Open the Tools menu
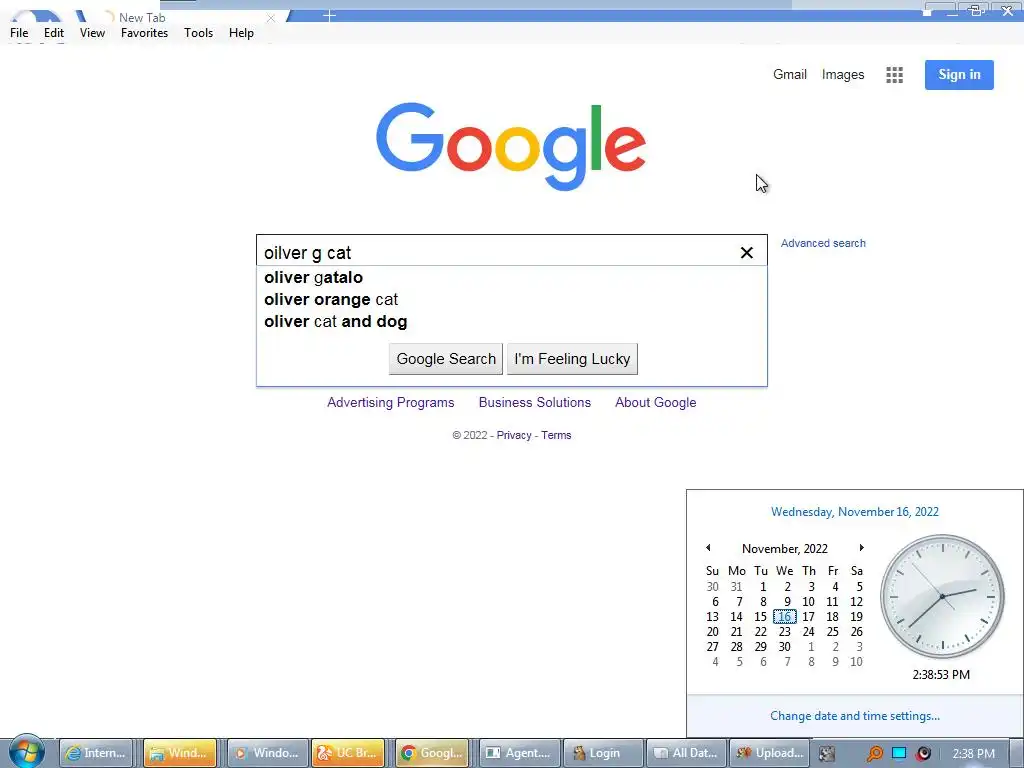 pyautogui.click(x=199, y=33)
